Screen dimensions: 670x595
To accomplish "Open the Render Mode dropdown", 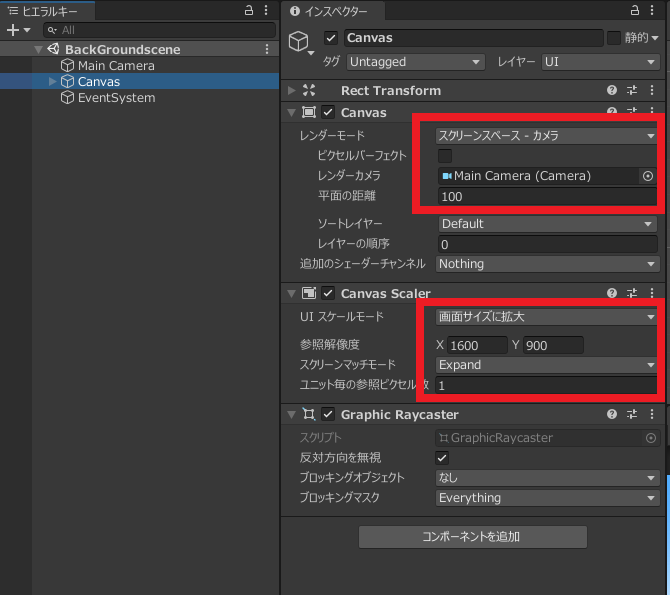I will [x=547, y=136].
